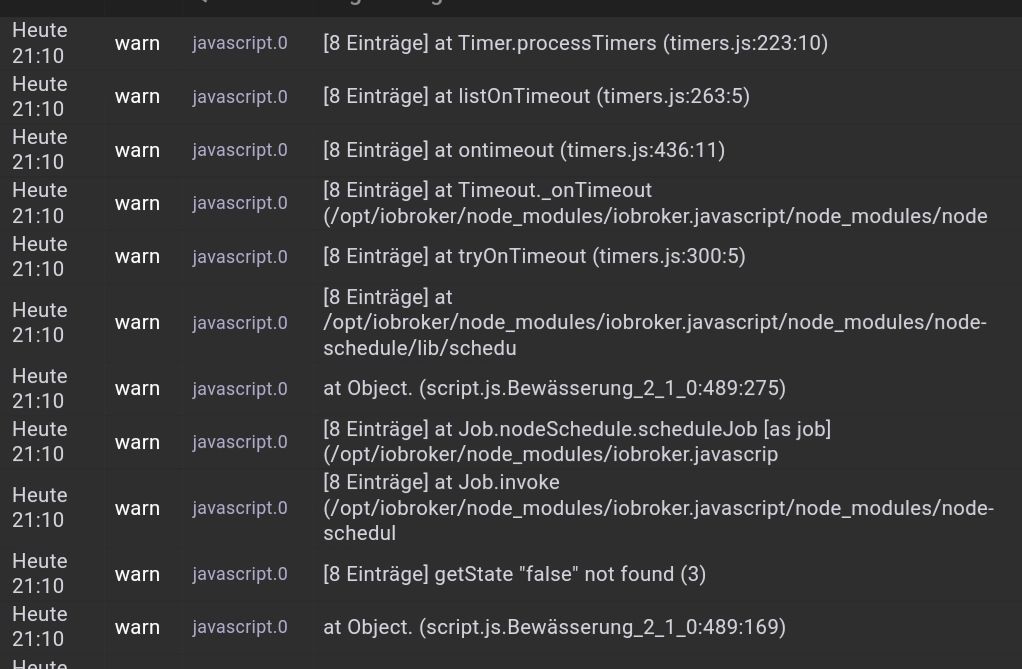Click the listOnTimeout log entry text
This screenshot has height=669, width=1022.
point(536,97)
